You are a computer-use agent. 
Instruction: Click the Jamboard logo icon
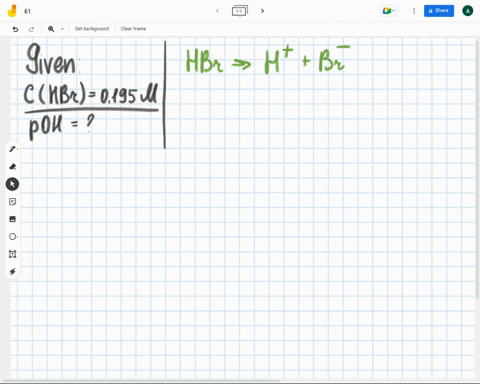12,11
